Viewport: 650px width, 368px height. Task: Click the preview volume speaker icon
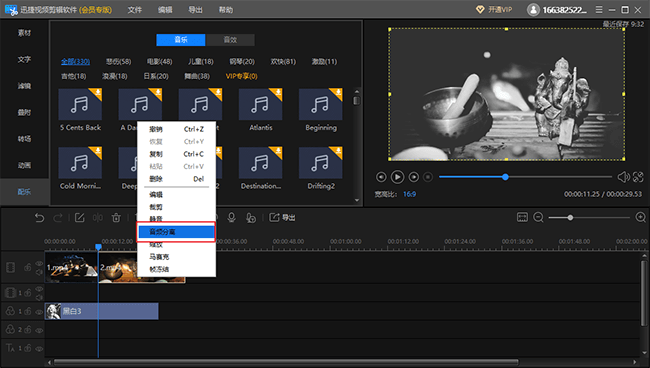(623, 177)
